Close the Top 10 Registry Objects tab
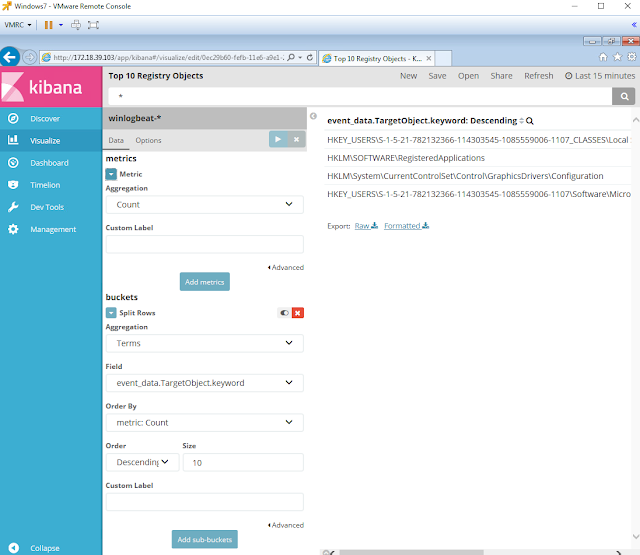The height and width of the screenshot is (555, 640). tap(429, 58)
